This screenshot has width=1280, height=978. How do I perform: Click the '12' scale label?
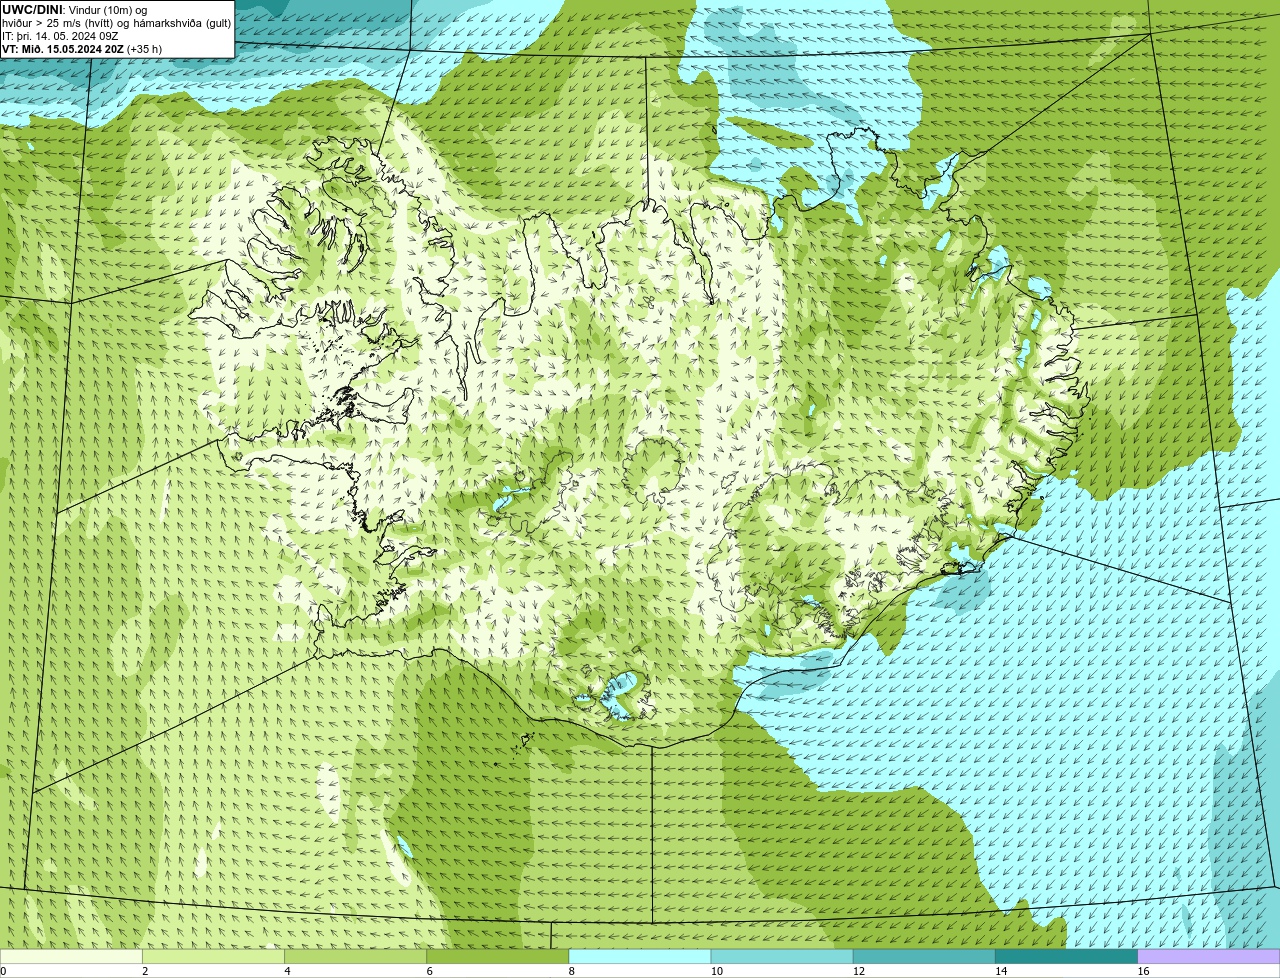point(858,971)
